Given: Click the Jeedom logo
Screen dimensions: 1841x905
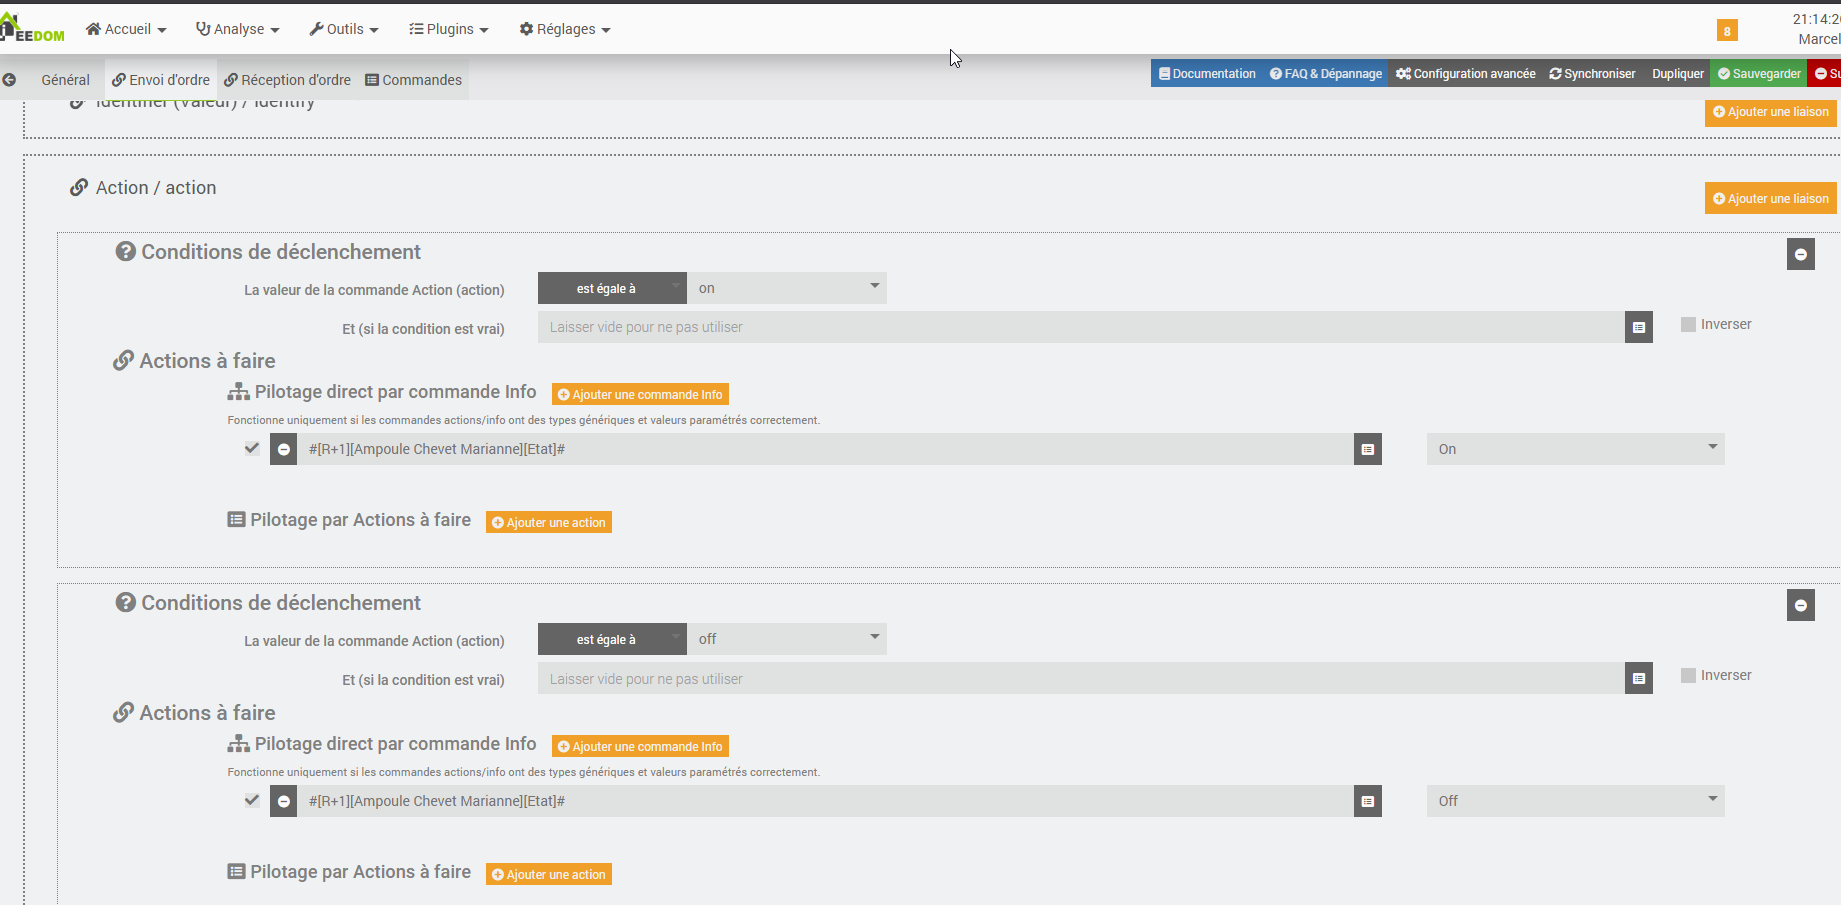Looking at the screenshot, I should 32,29.
